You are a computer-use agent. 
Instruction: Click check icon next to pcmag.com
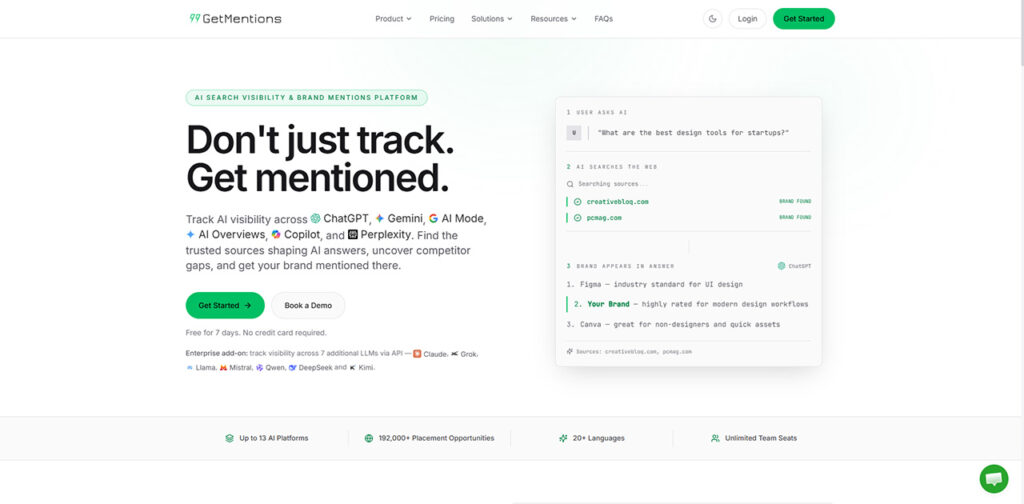pos(577,218)
